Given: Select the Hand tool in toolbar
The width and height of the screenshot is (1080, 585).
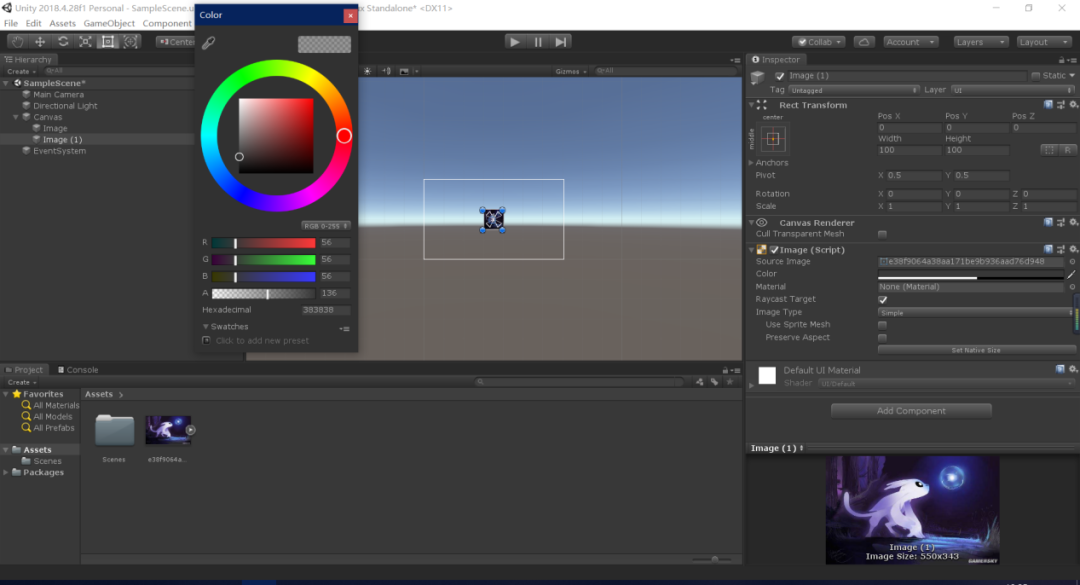Looking at the screenshot, I should tap(17, 42).
